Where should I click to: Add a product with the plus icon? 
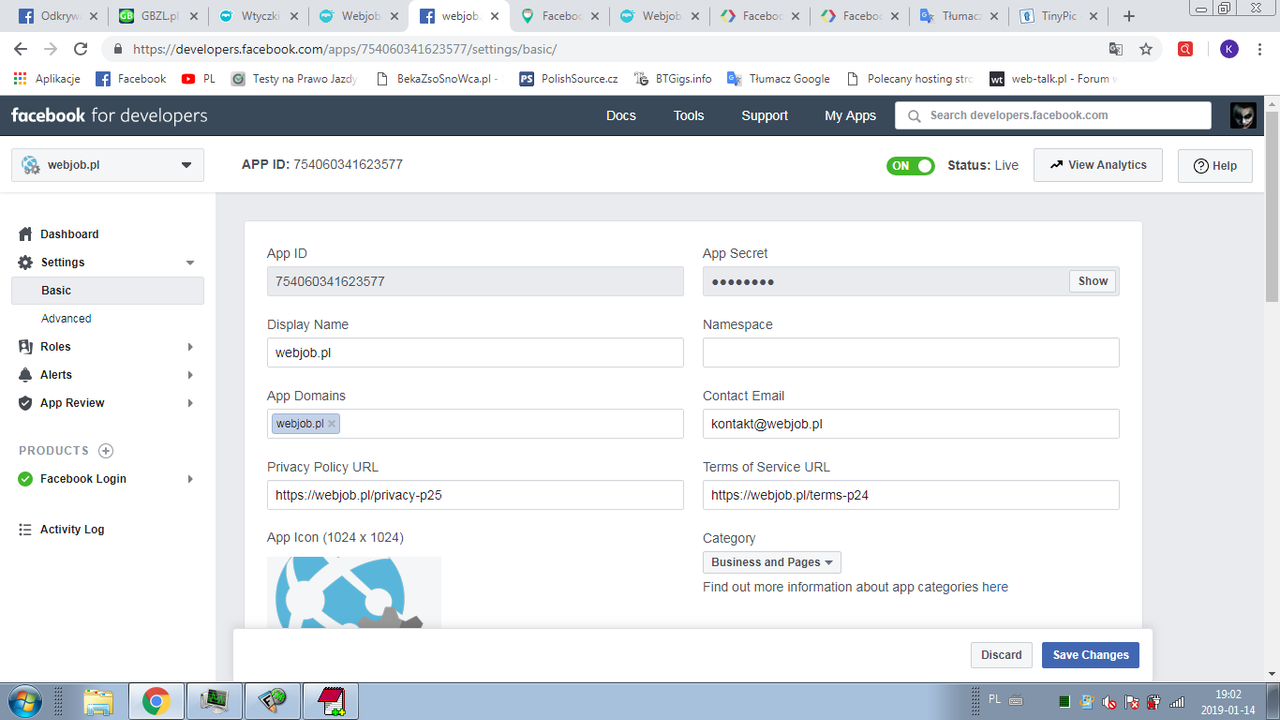[x=106, y=451]
